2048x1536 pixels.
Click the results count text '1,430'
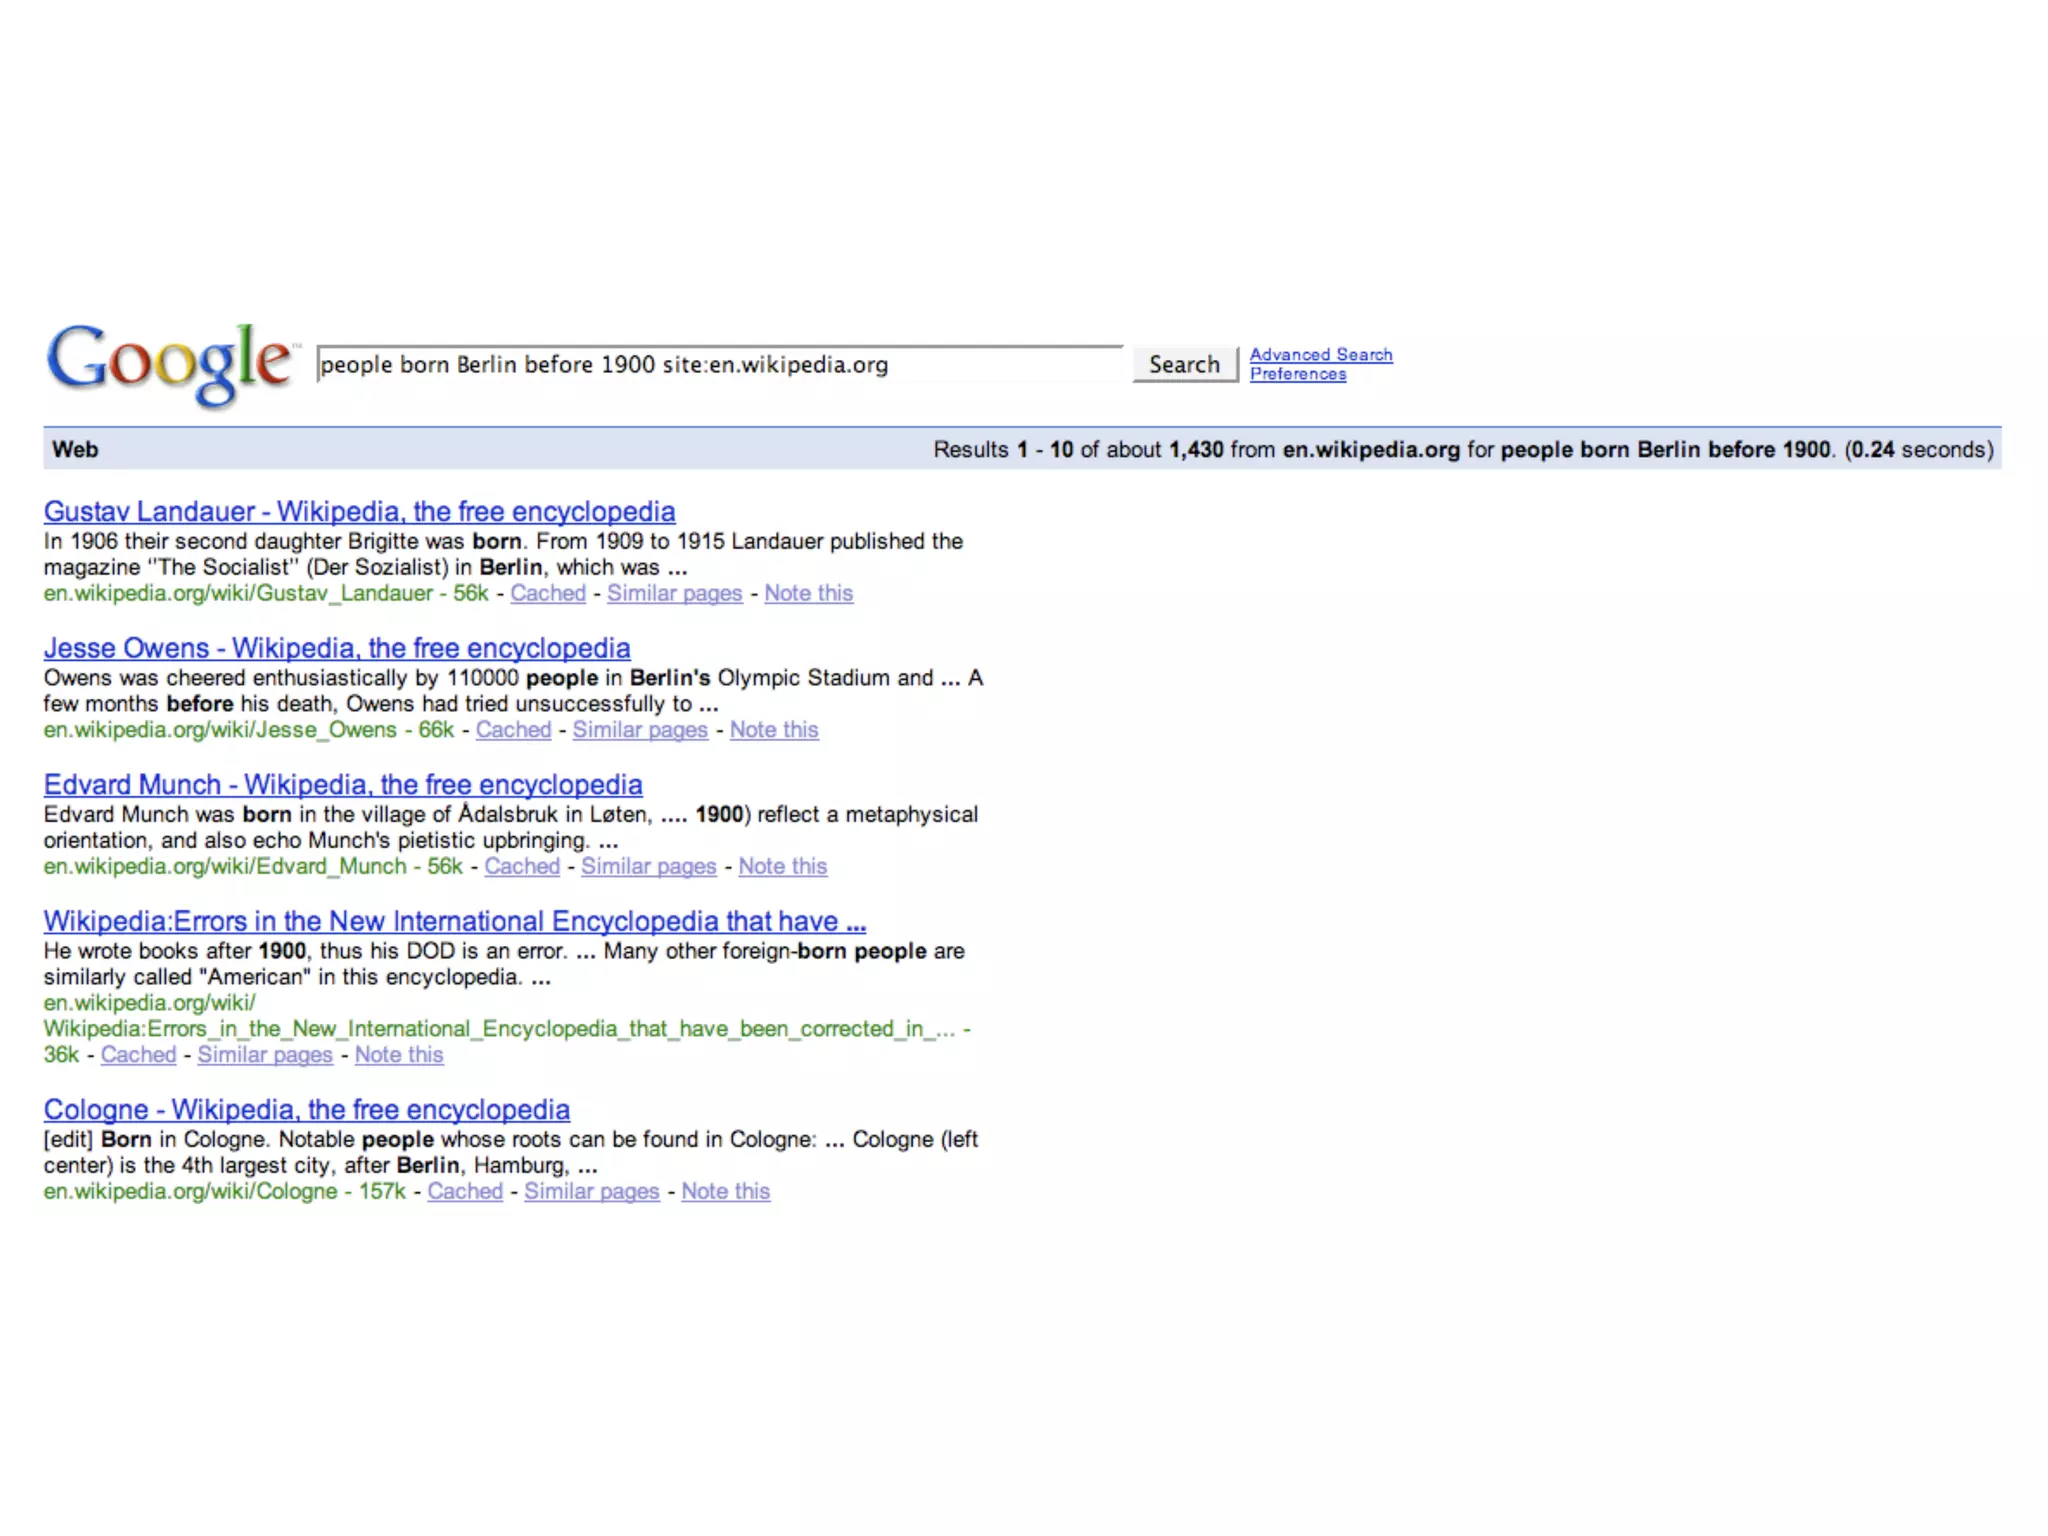[1196, 450]
